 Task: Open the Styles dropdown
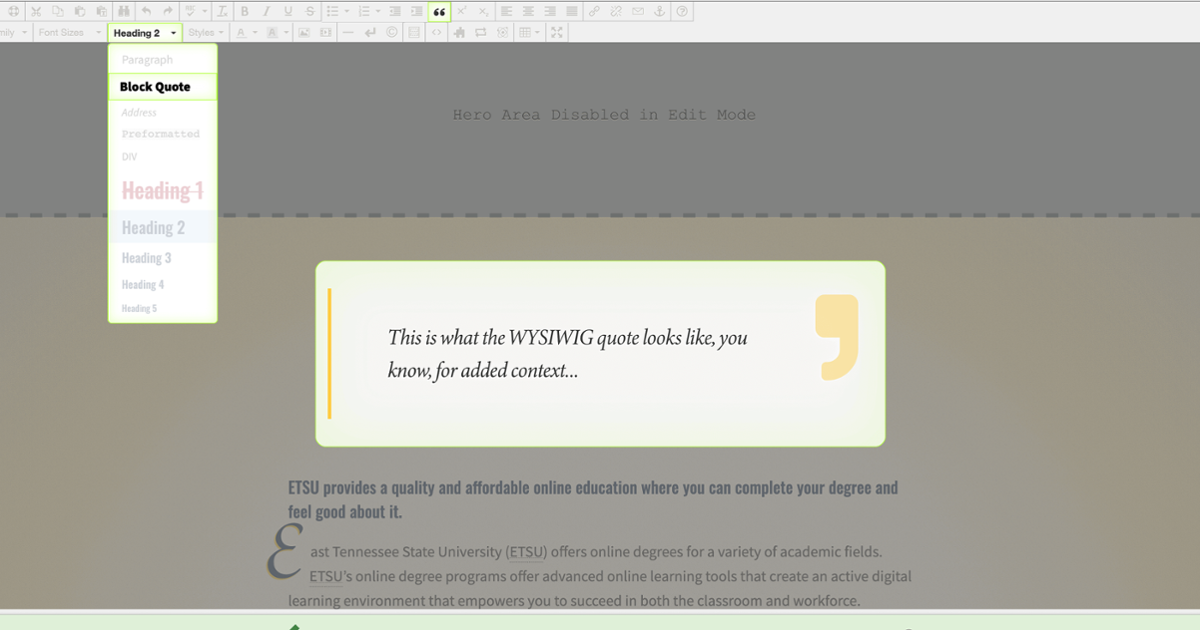tap(205, 32)
